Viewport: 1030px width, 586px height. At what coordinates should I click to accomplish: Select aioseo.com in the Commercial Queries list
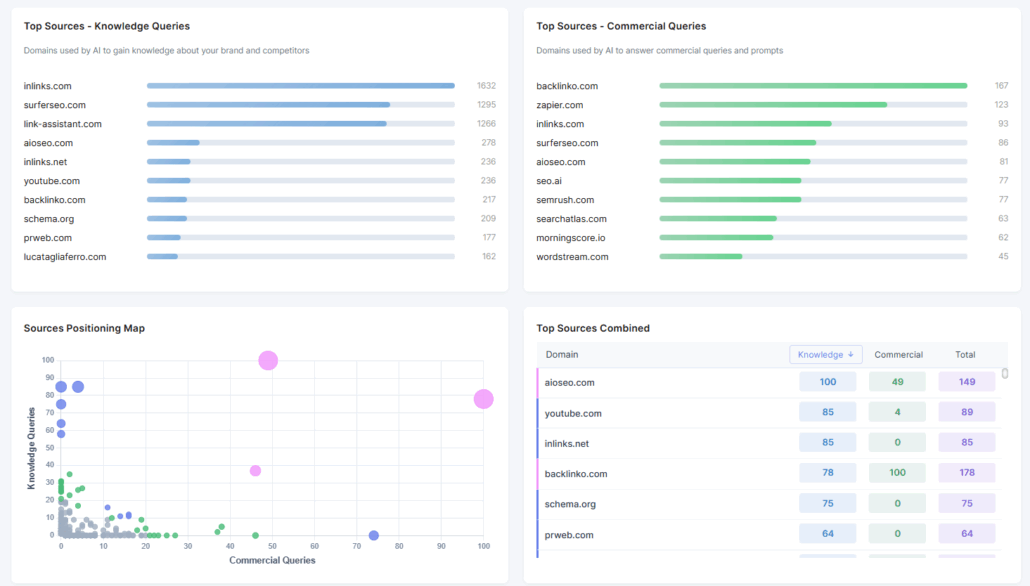(560, 162)
